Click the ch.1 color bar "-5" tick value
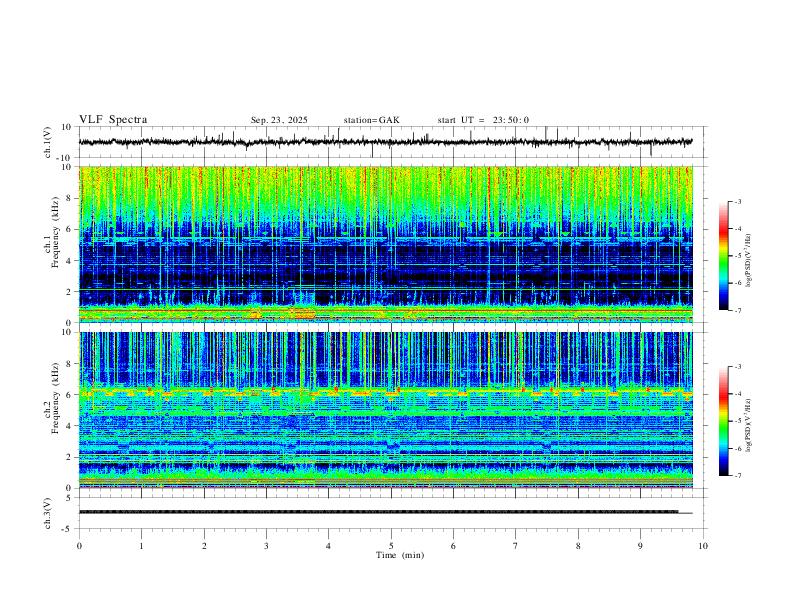This screenshot has width=792, height=612. tap(738, 256)
